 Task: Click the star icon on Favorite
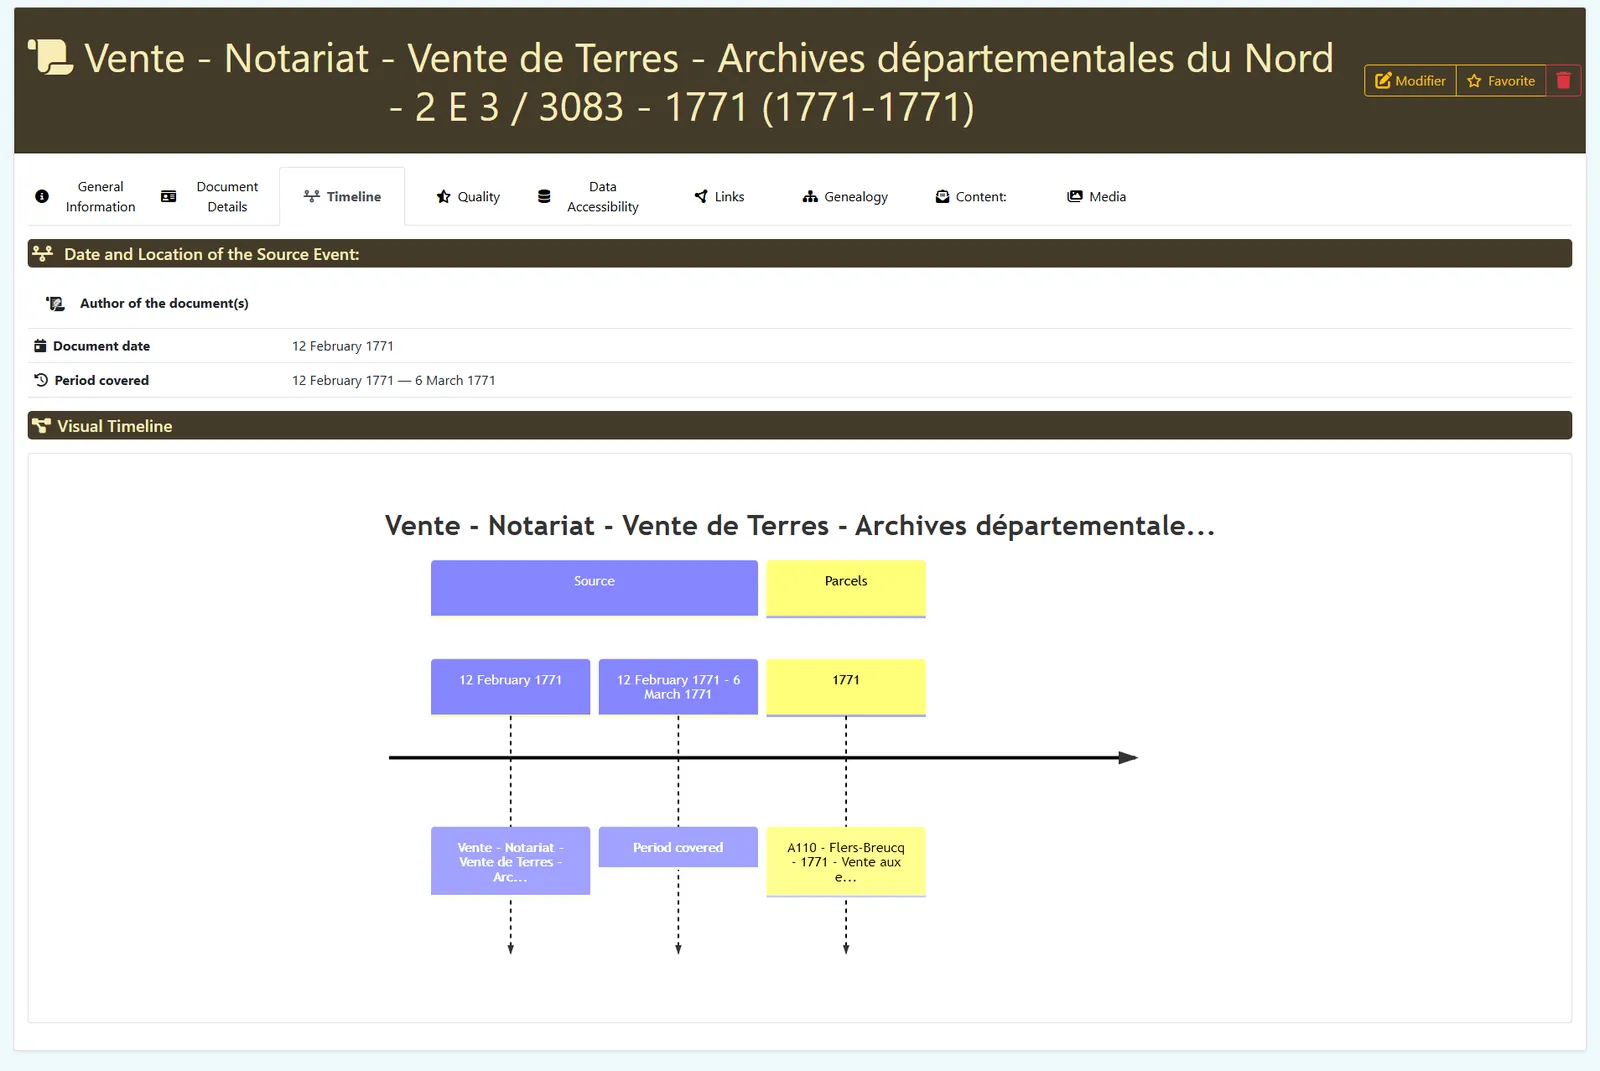(1474, 81)
